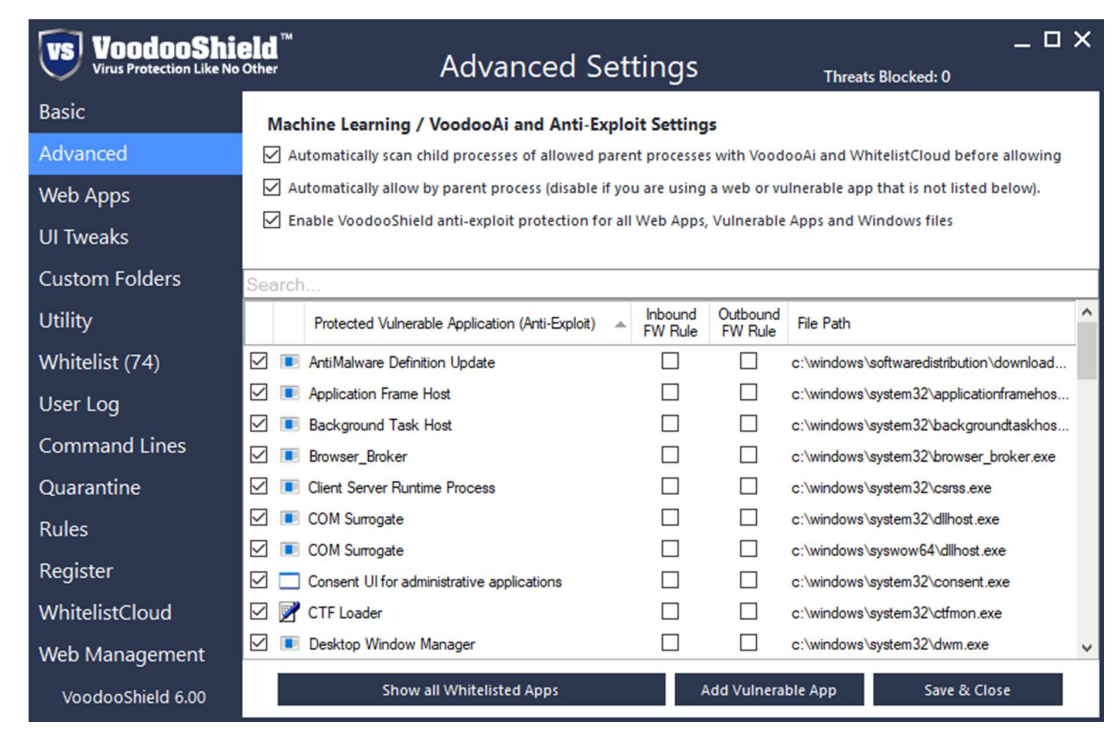Click the list scroll down arrow

tap(1087, 648)
